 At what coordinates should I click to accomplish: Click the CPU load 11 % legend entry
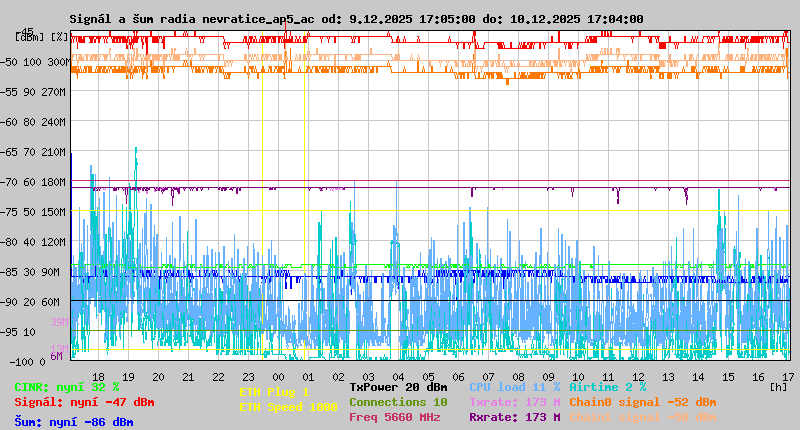coord(514,387)
